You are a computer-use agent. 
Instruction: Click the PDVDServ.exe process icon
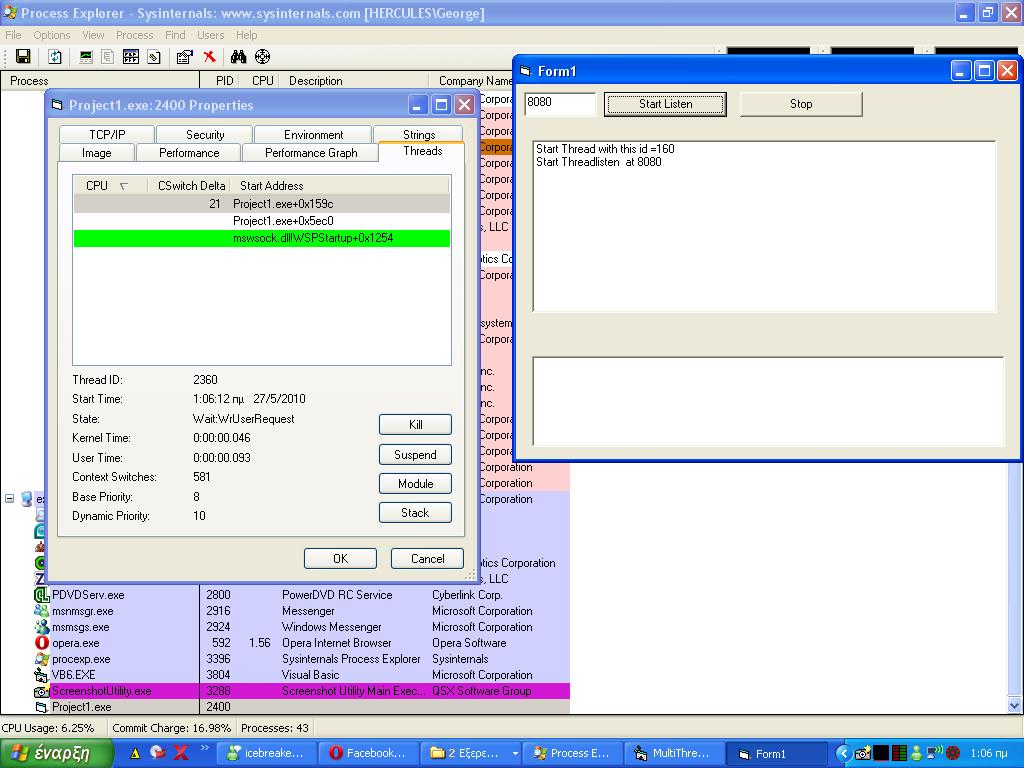coord(42,595)
